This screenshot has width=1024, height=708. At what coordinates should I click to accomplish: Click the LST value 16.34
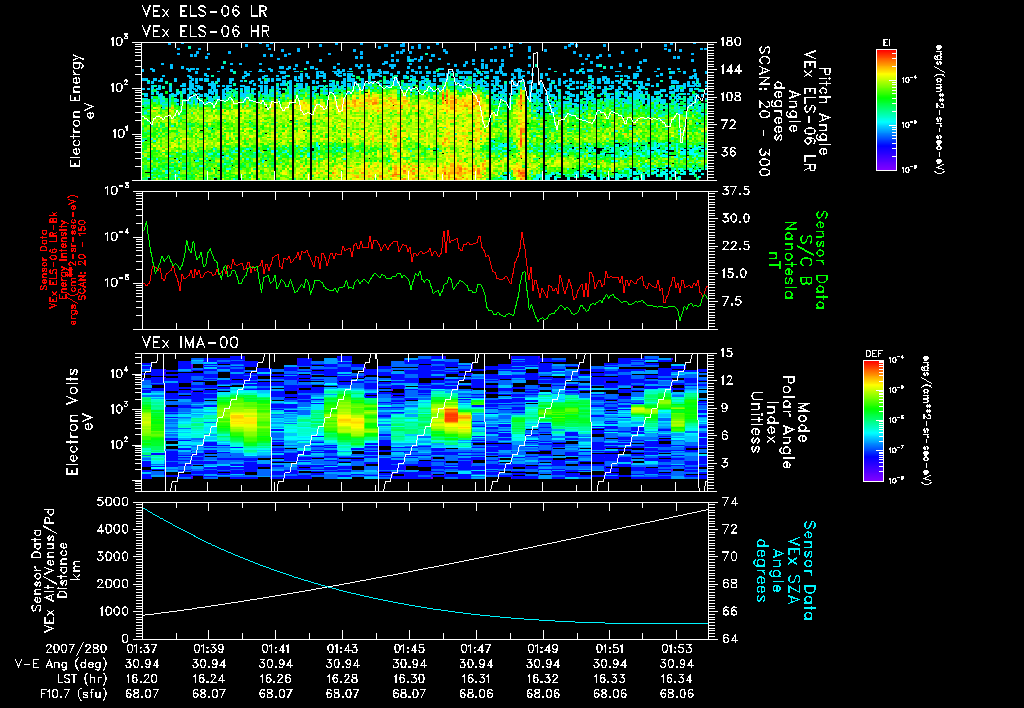click(677, 679)
